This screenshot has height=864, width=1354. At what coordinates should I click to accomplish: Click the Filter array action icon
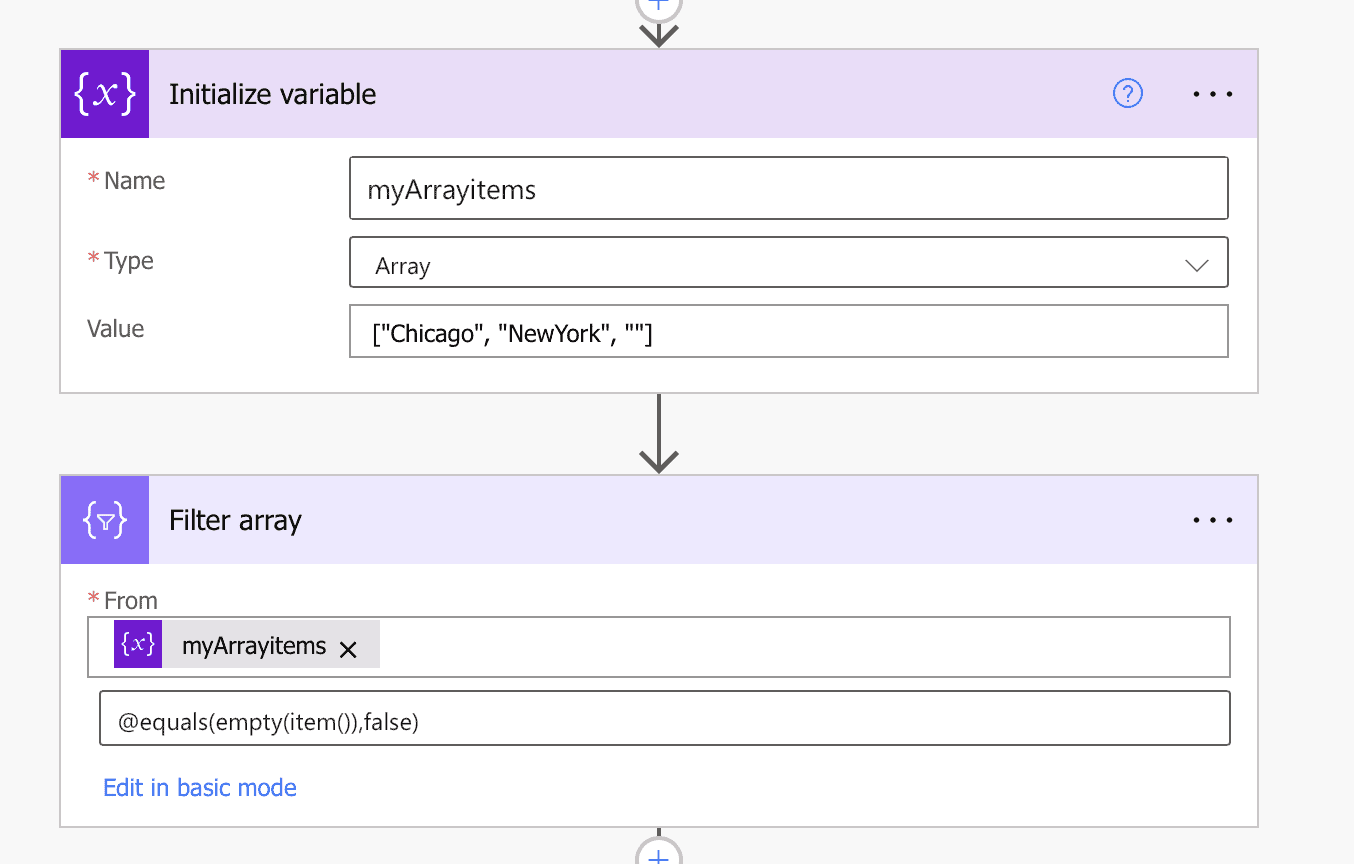coord(104,520)
